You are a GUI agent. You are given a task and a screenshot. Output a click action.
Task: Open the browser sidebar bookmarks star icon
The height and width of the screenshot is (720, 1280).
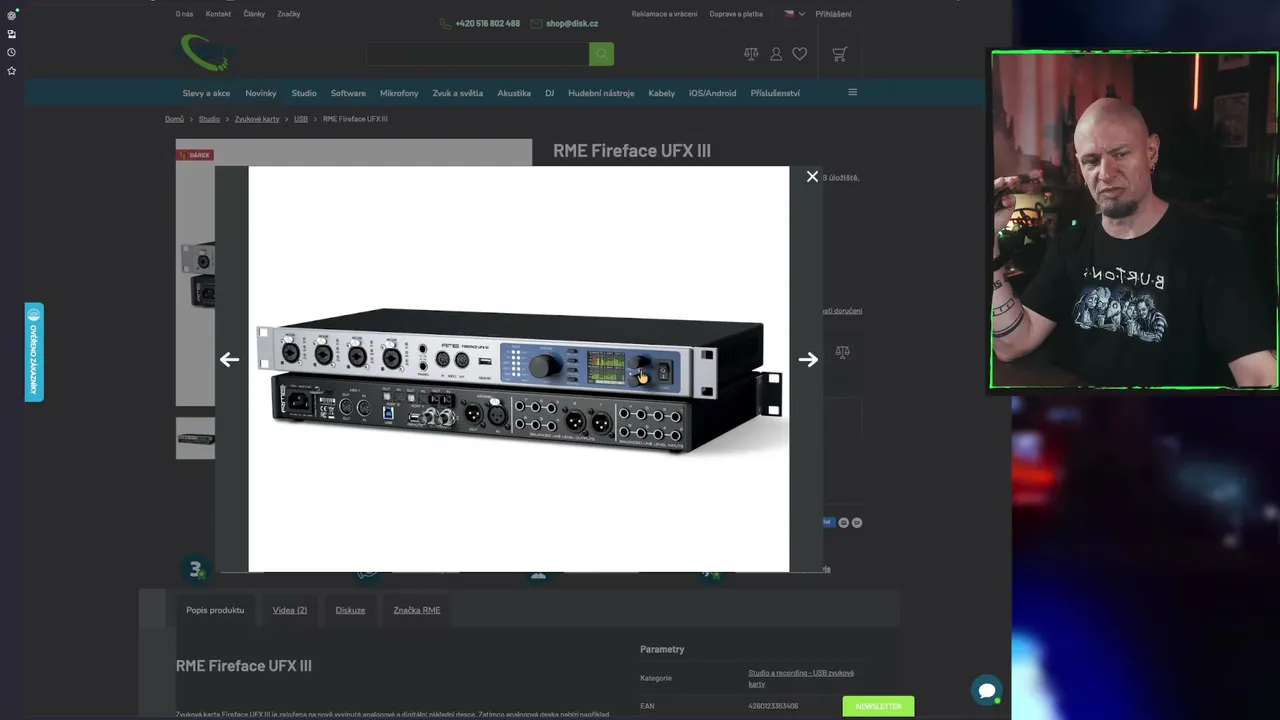point(11,71)
